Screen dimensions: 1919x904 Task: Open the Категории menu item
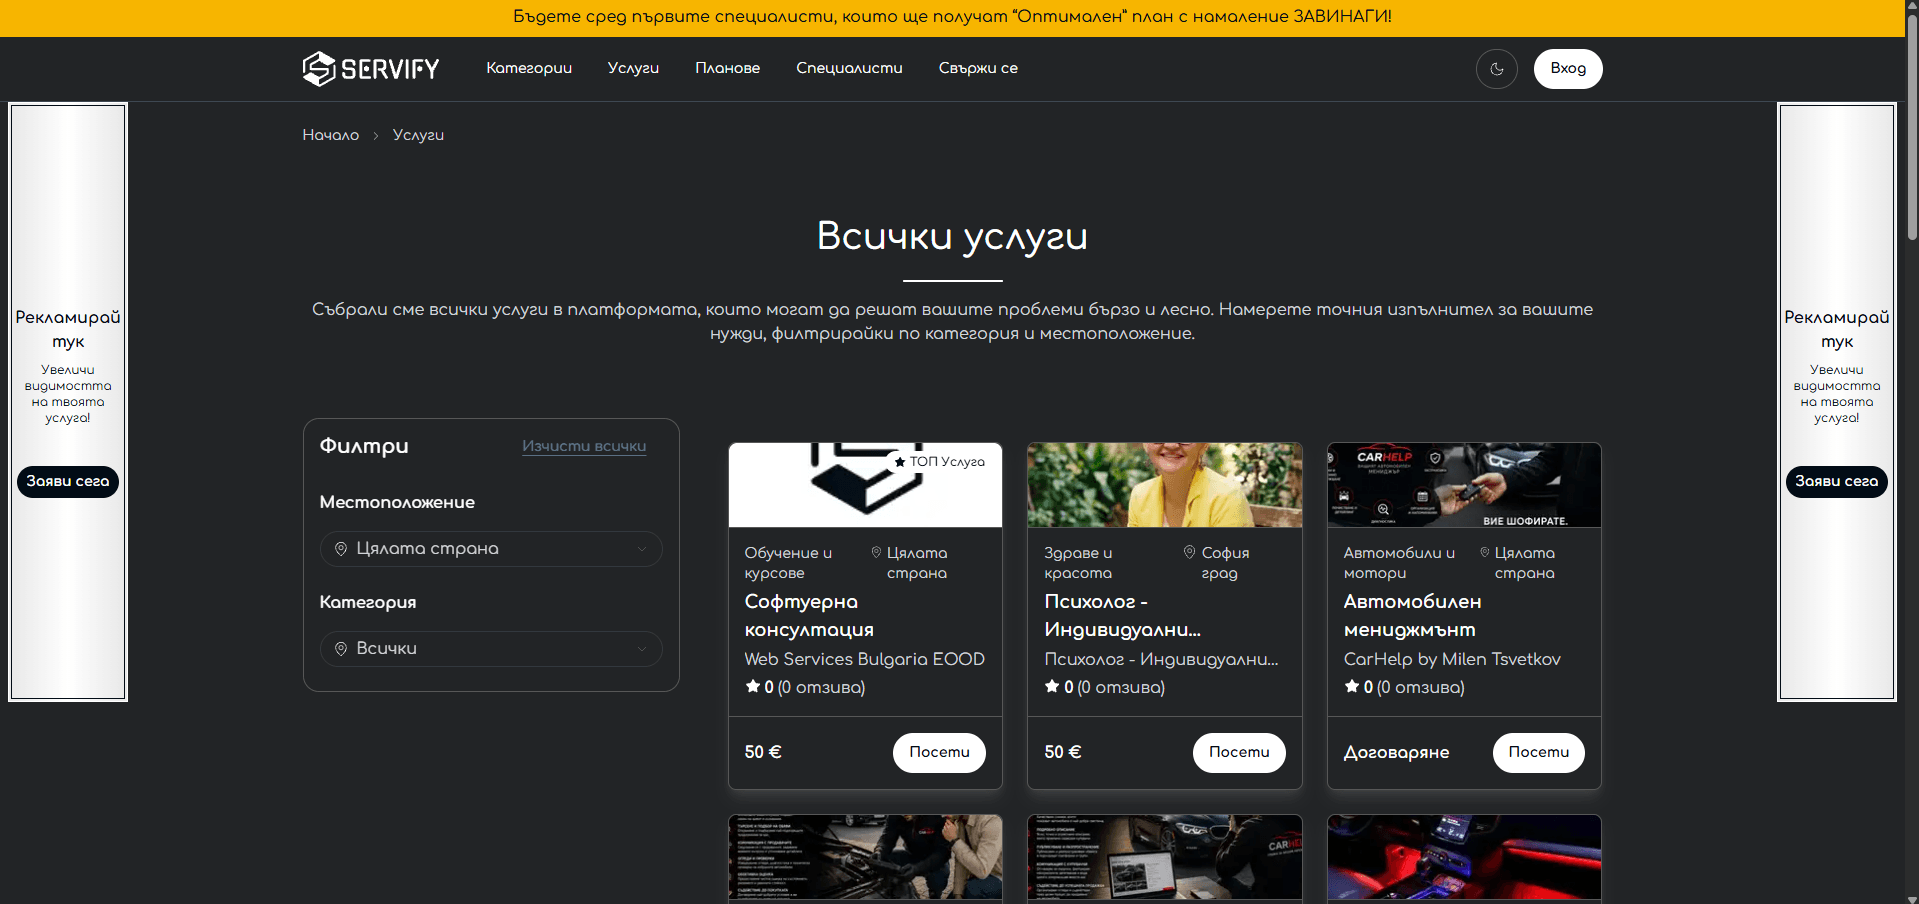529,68
